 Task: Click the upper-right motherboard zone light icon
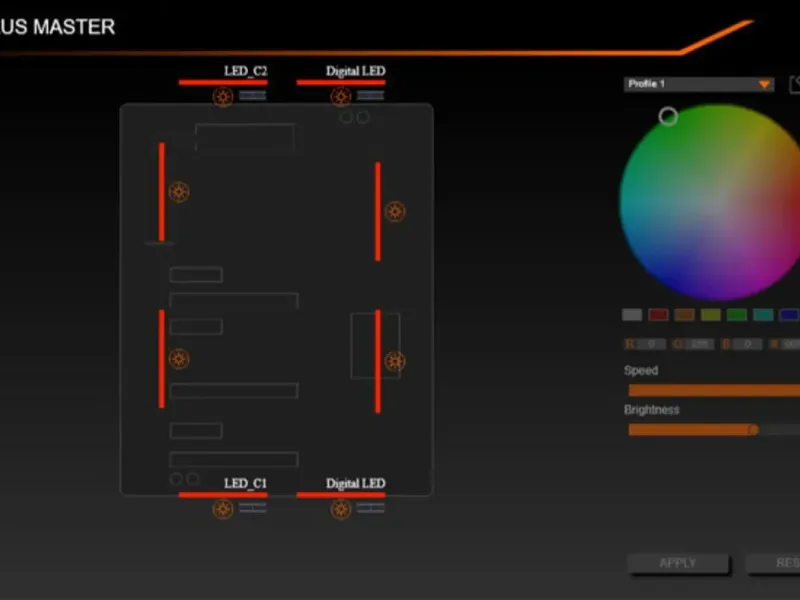coord(395,211)
